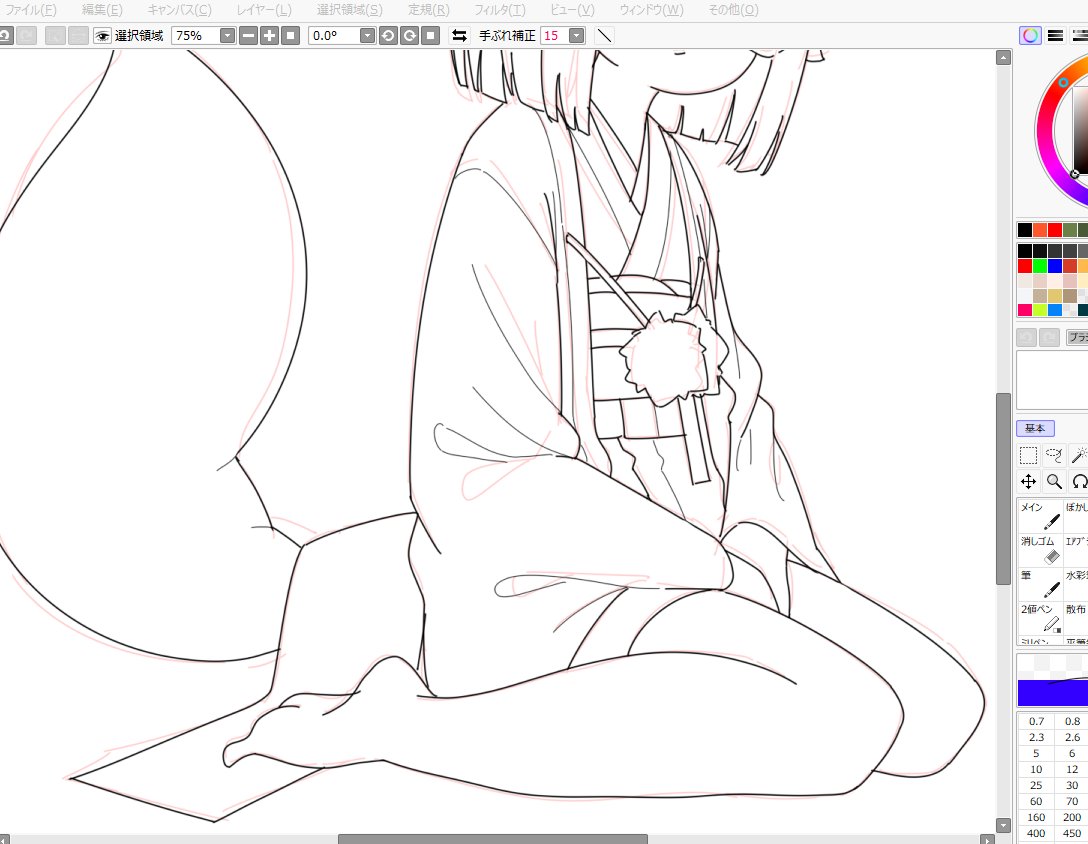
Task: Select the magnifier zoom tool
Action: tap(1054, 481)
